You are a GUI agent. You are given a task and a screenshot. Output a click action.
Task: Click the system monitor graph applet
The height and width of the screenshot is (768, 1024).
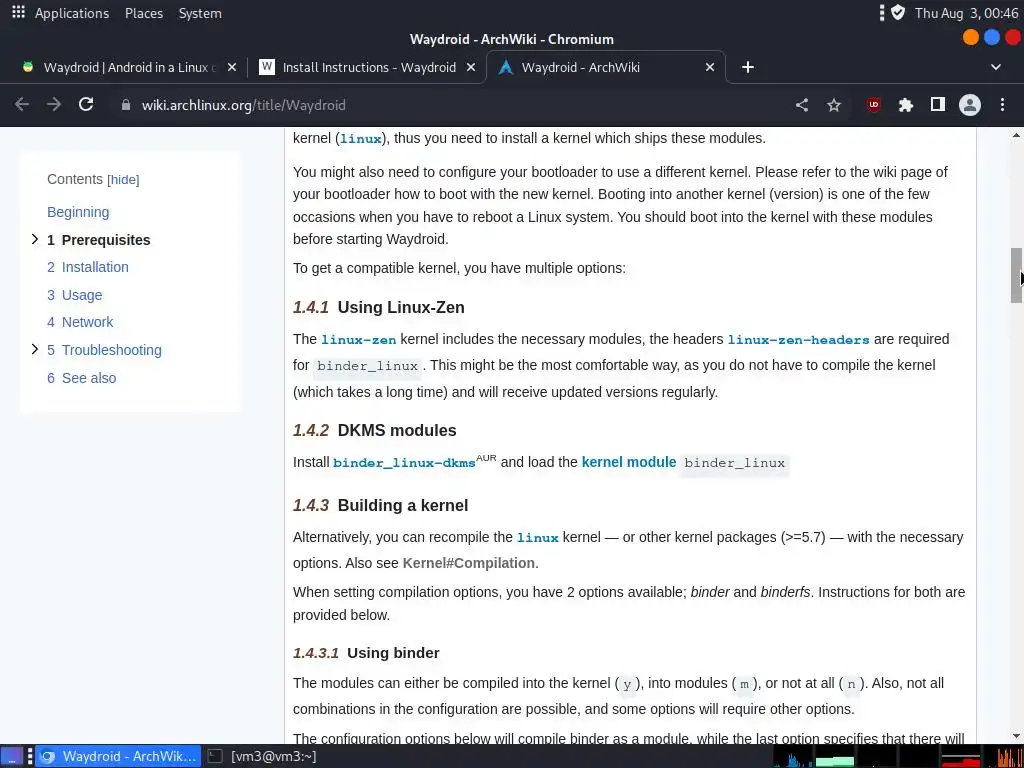[897, 756]
